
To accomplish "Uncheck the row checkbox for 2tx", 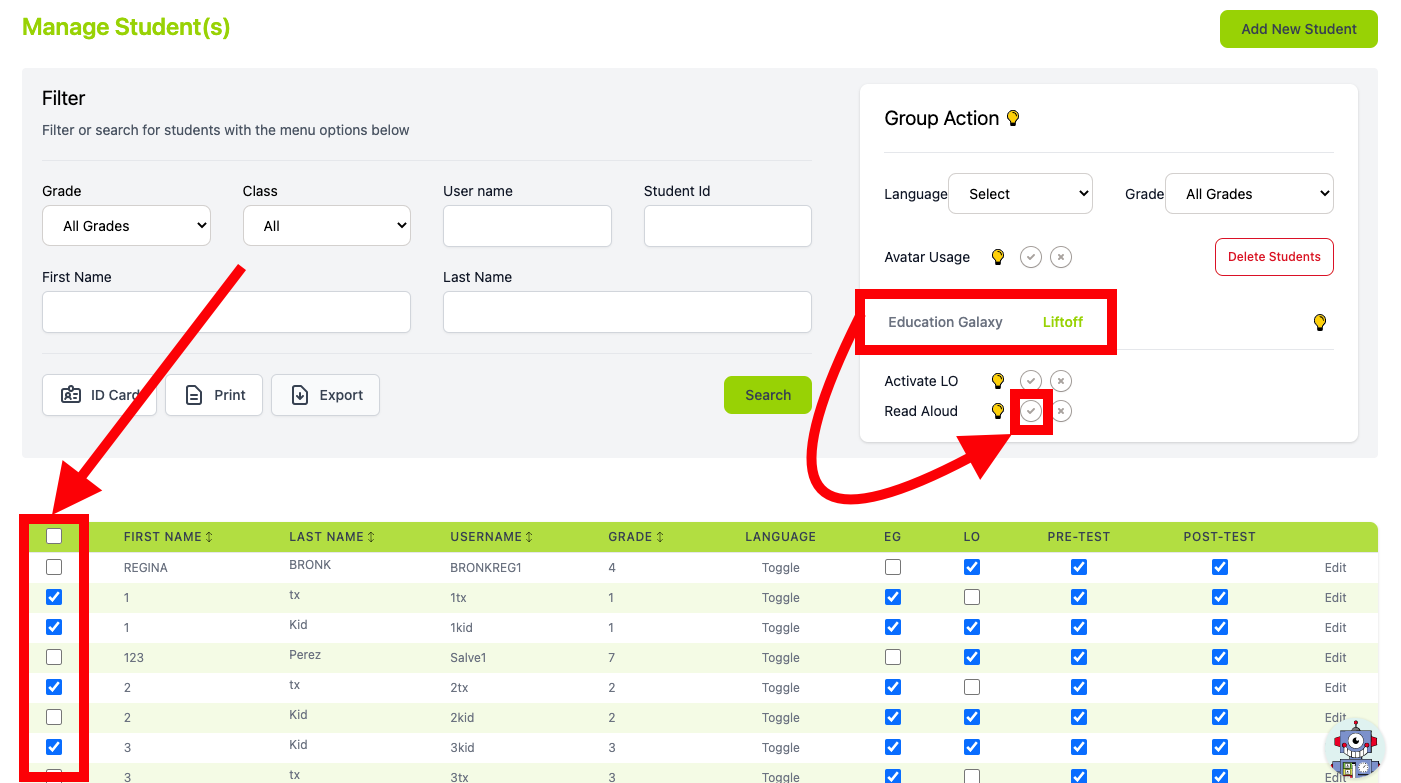I will tap(54, 687).
